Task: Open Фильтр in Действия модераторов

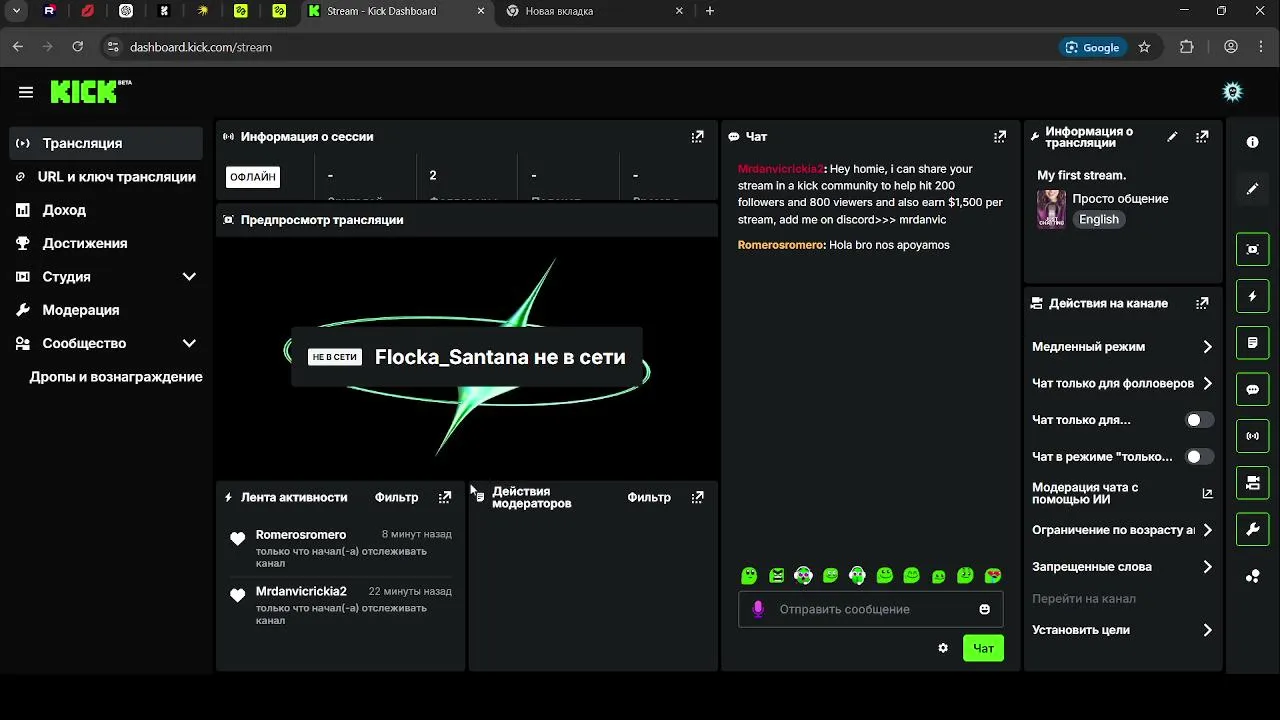Action: (x=649, y=497)
